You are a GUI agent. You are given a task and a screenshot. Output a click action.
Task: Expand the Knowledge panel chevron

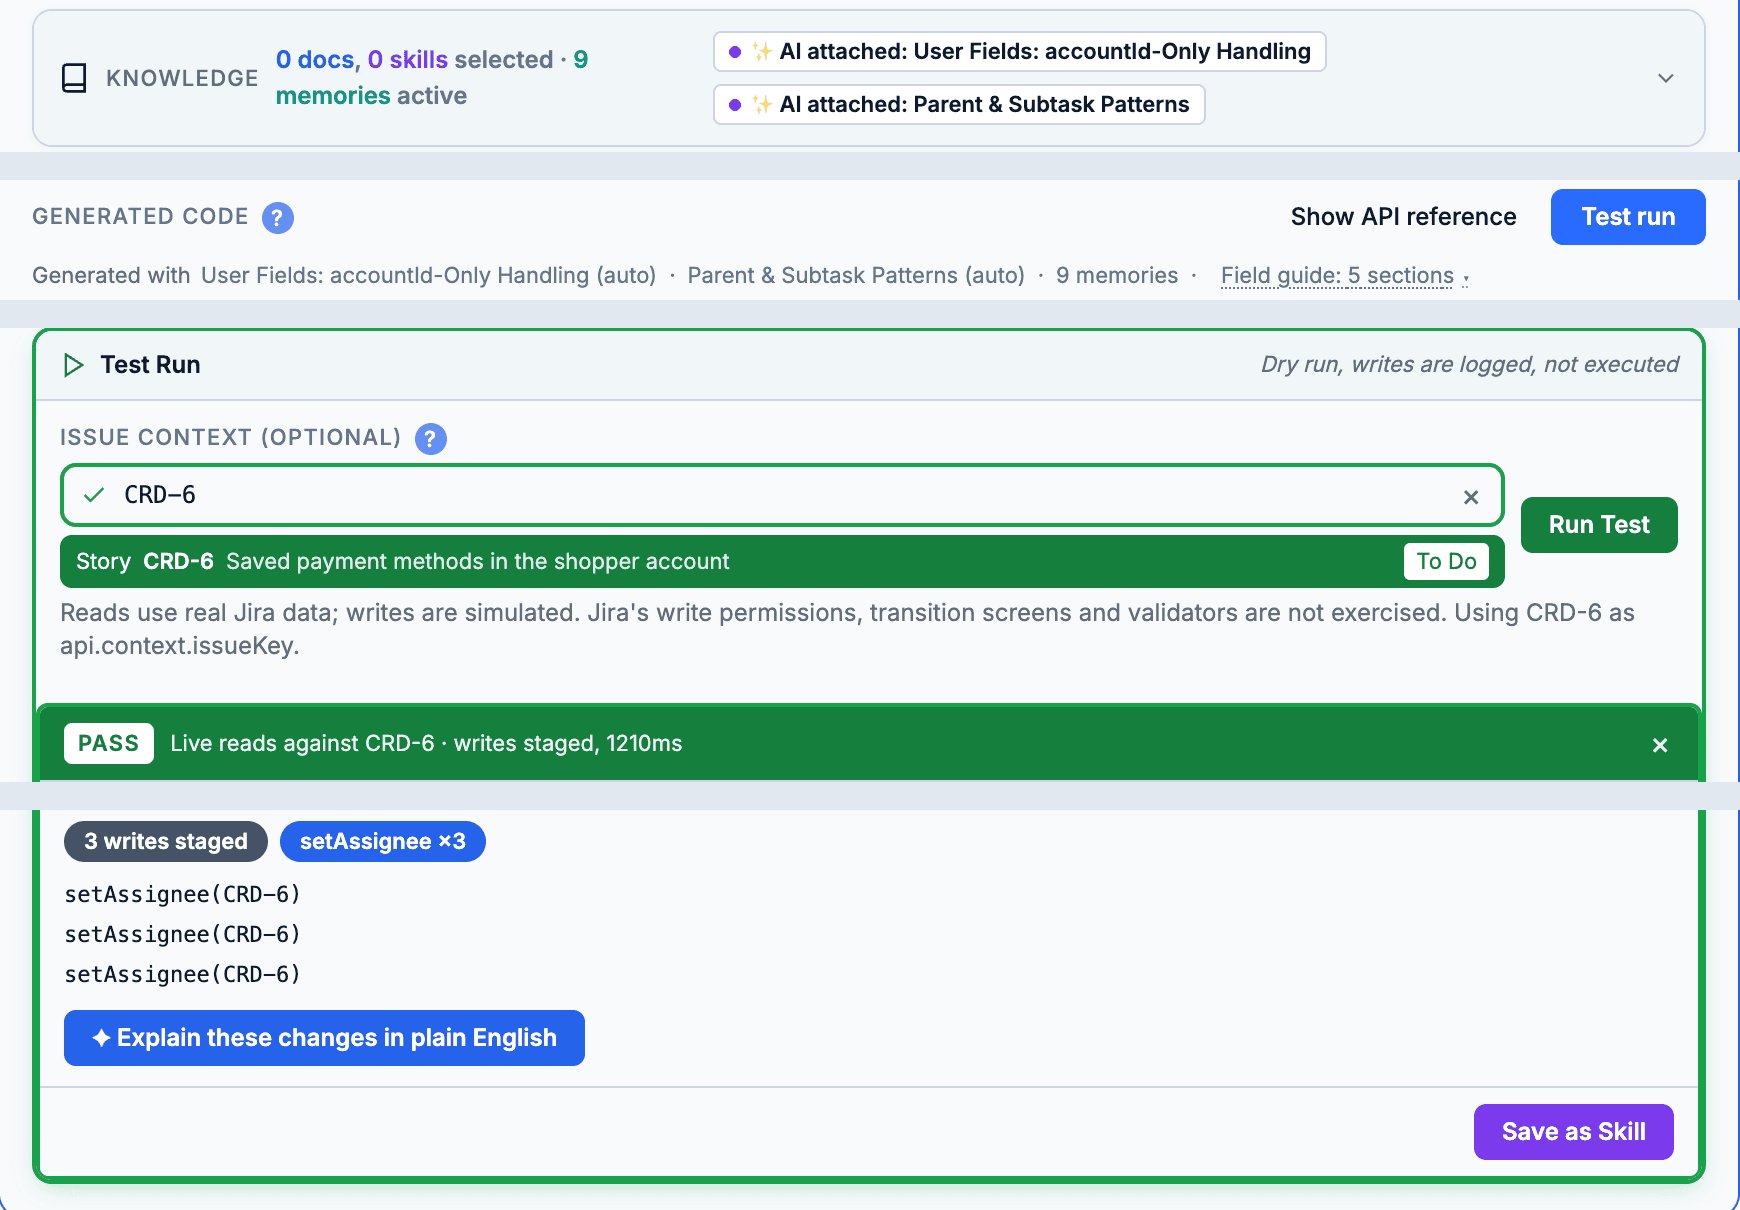[x=1665, y=78]
